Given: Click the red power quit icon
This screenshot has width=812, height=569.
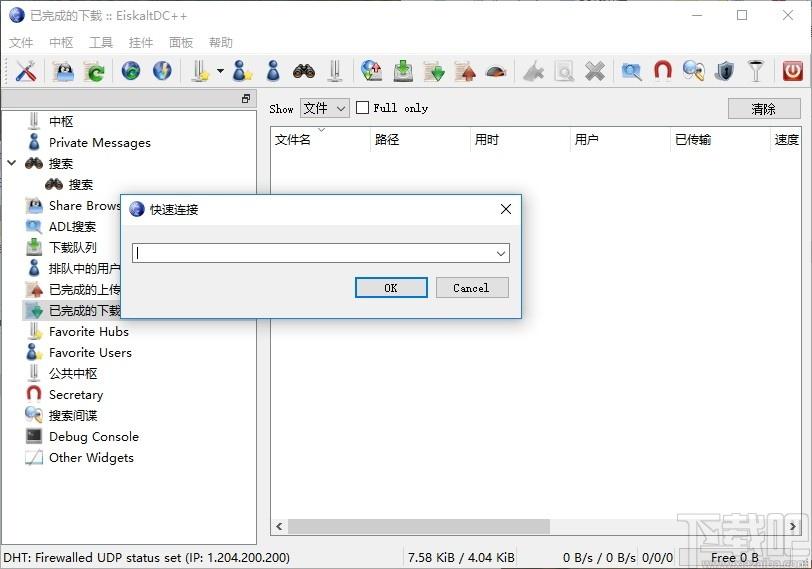Looking at the screenshot, I should click(792, 71).
